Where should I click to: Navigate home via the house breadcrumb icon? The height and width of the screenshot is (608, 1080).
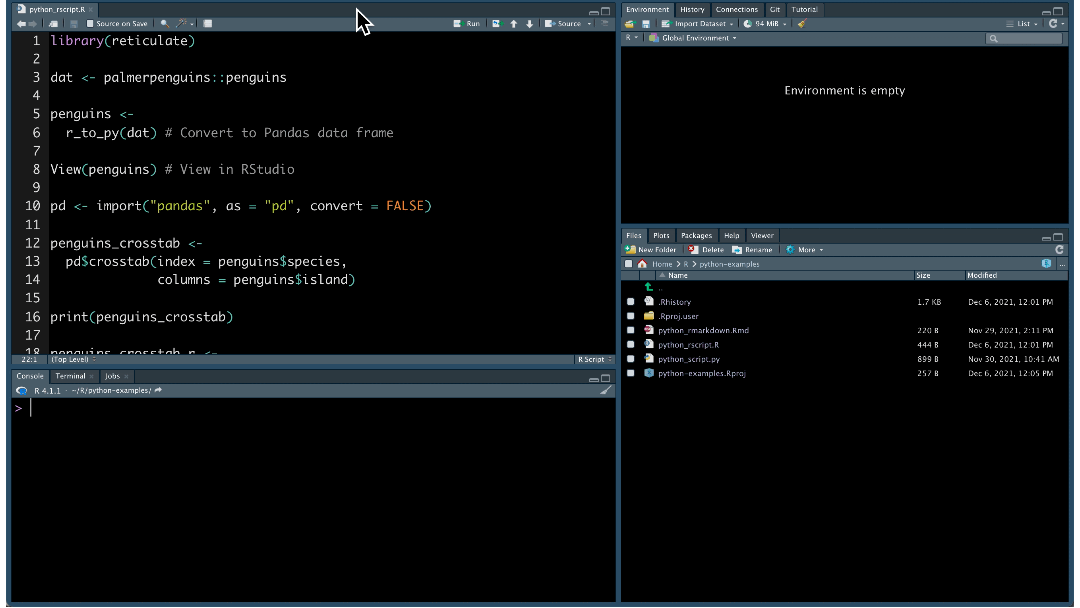(643, 264)
